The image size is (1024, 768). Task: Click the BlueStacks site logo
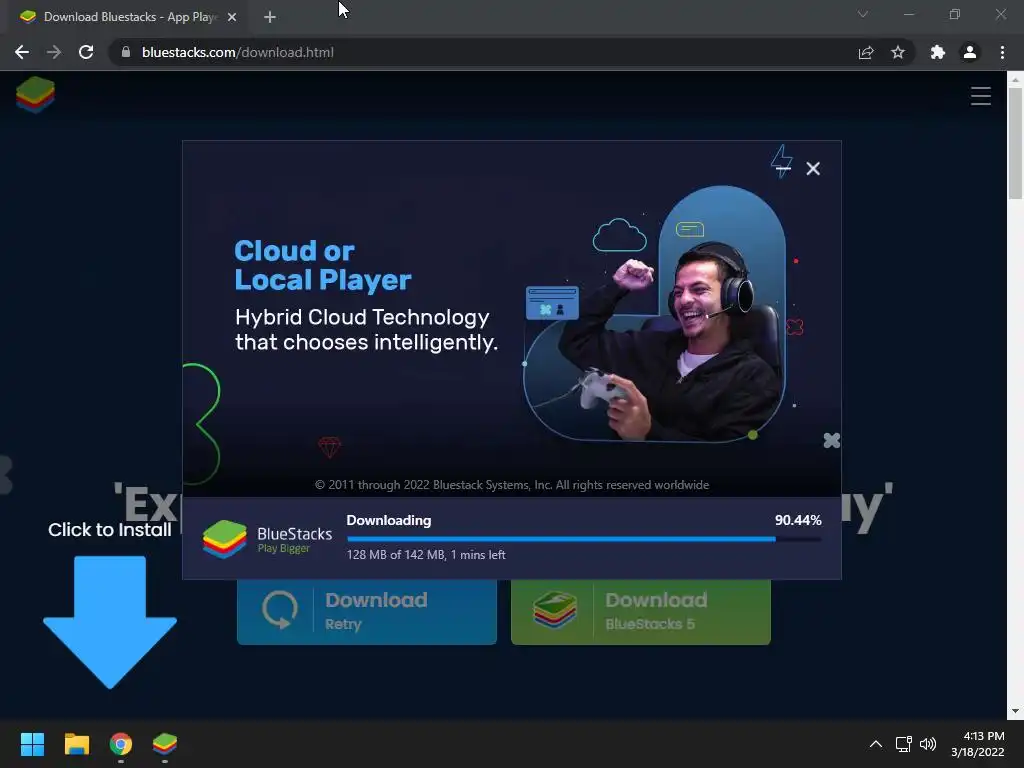tap(35, 95)
